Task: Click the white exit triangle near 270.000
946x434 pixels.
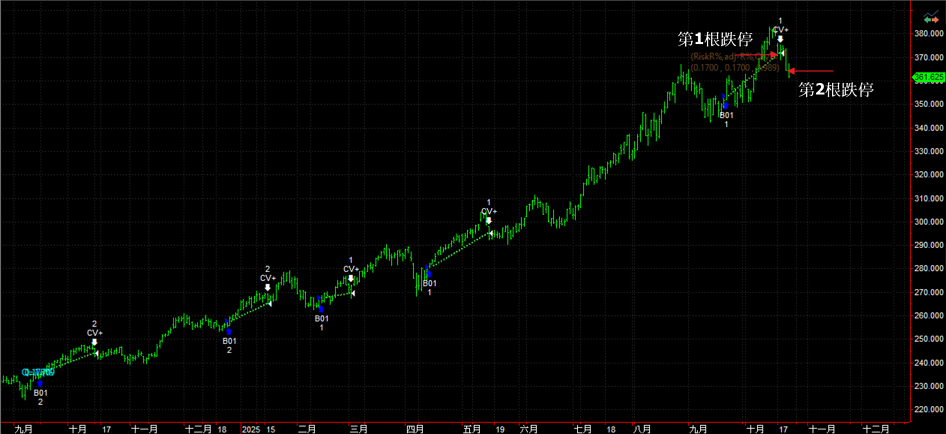Action: [x=353, y=293]
